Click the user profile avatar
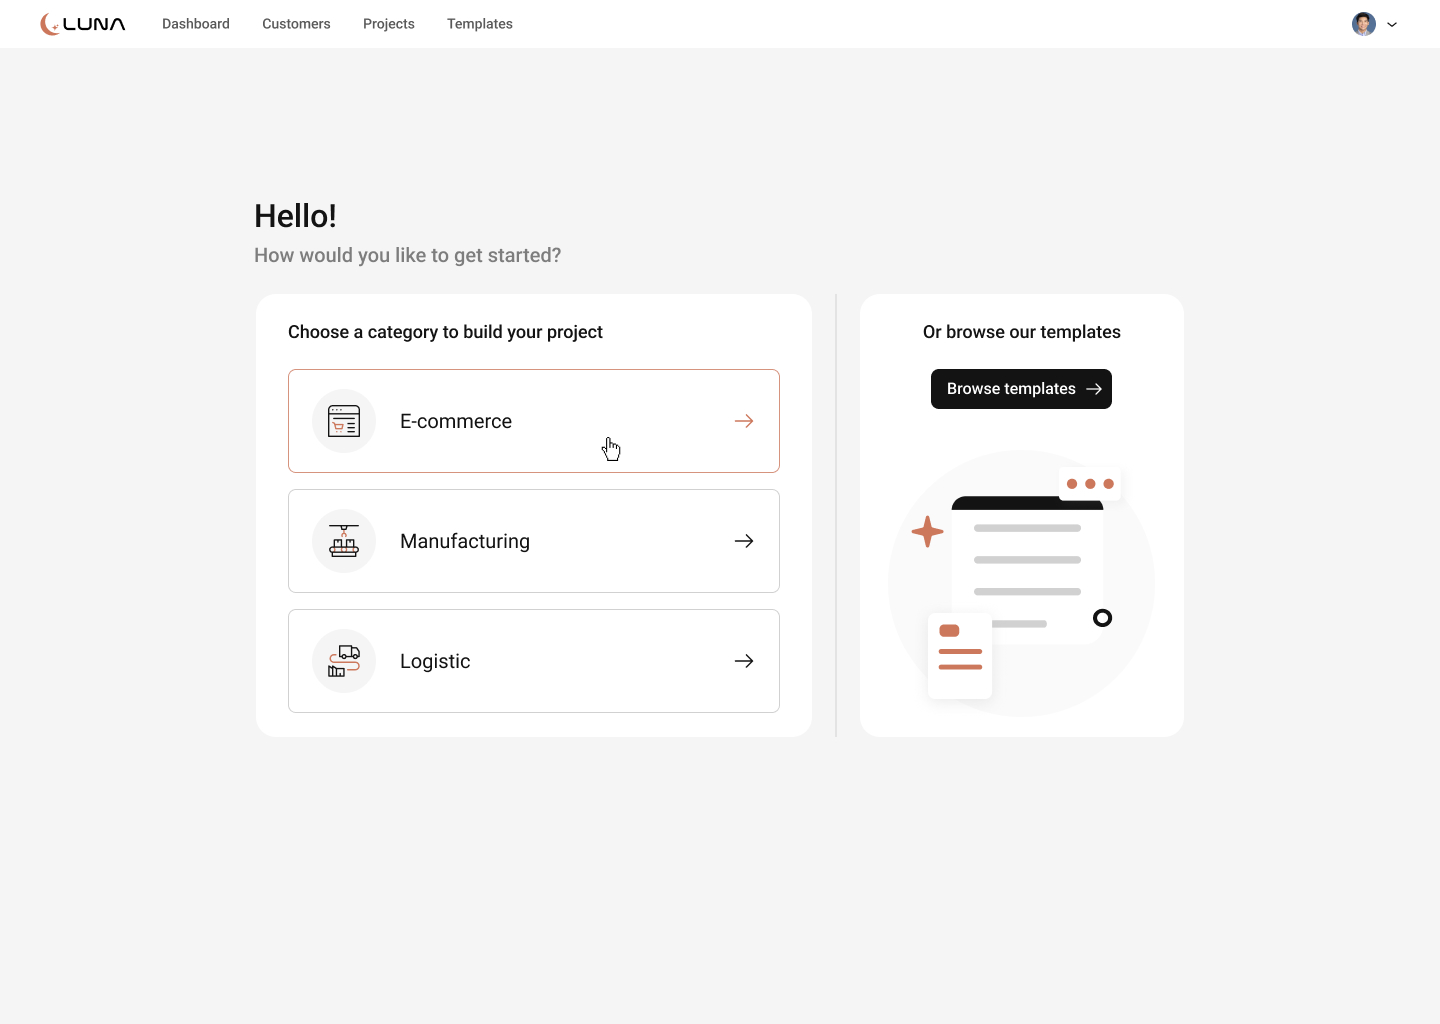The width and height of the screenshot is (1440, 1024). (1364, 24)
